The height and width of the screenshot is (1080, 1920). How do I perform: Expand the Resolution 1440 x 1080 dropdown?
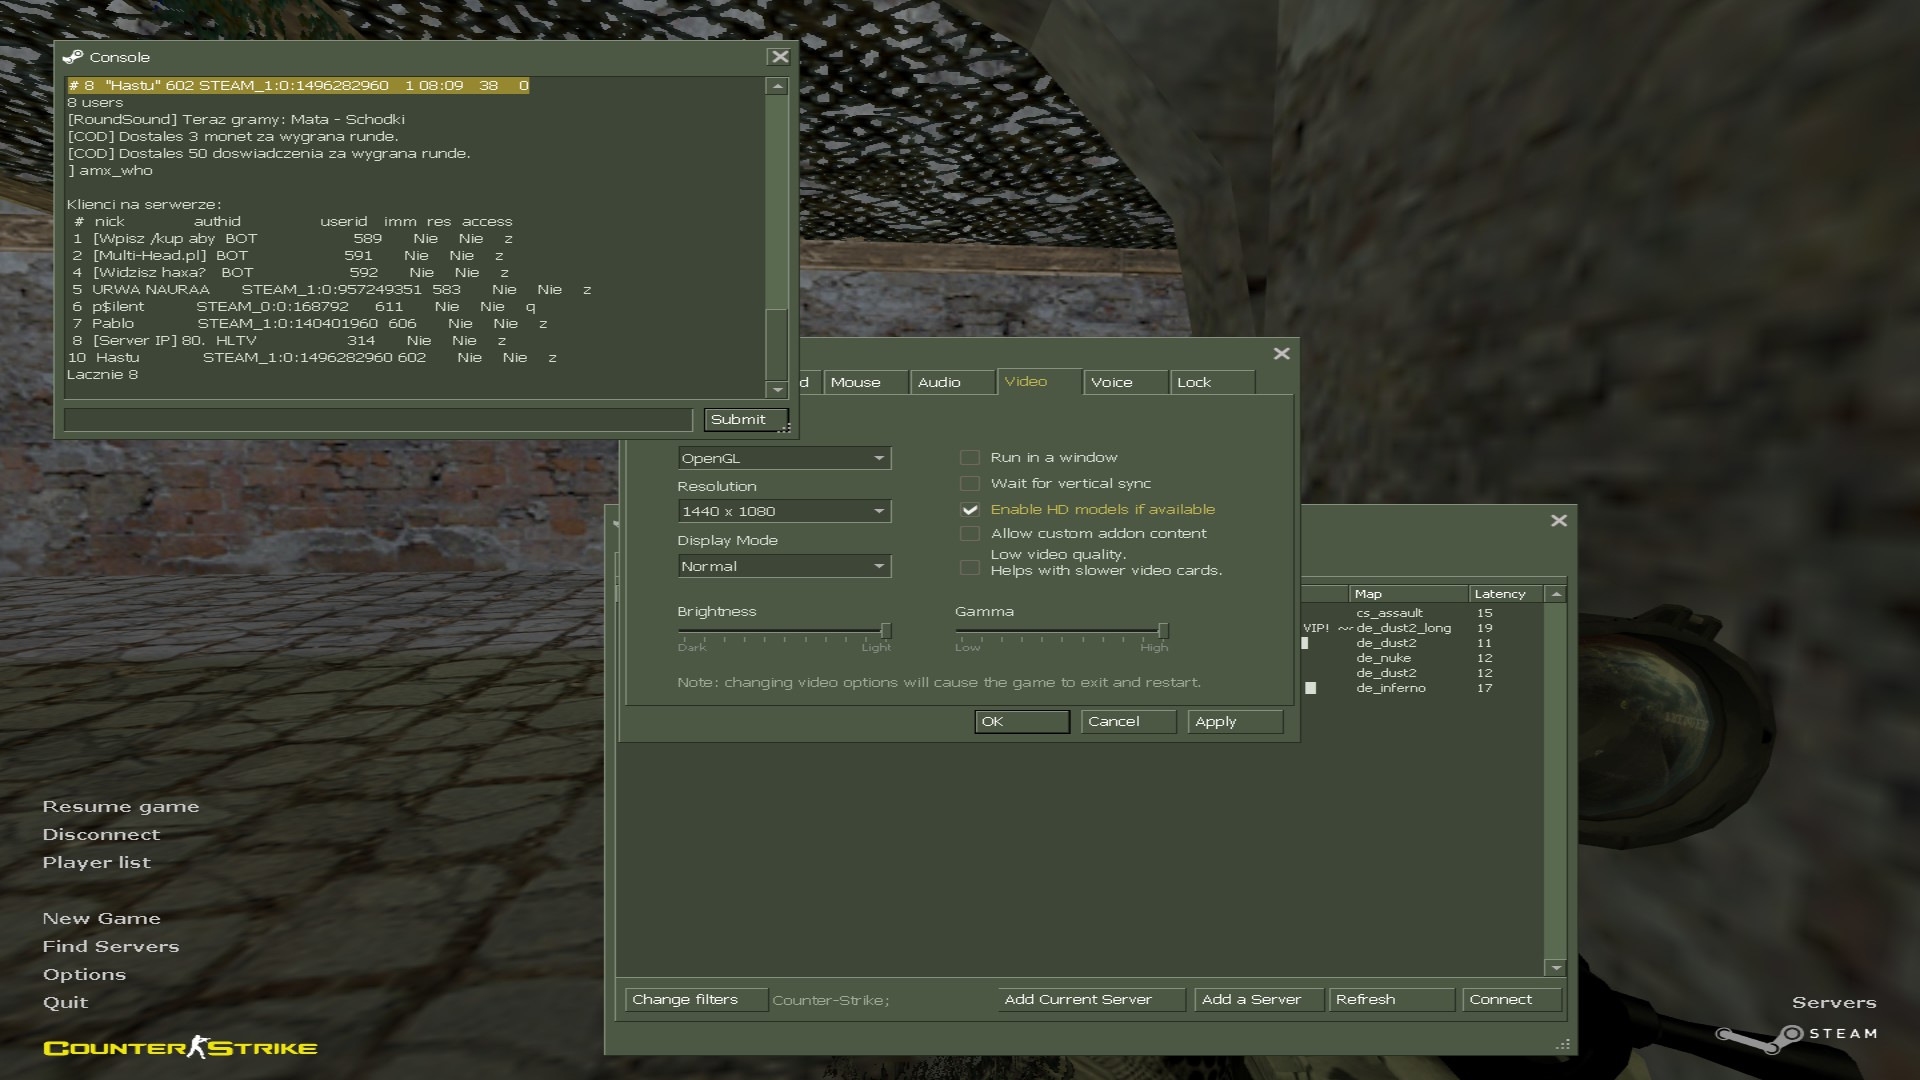[x=784, y=512]
